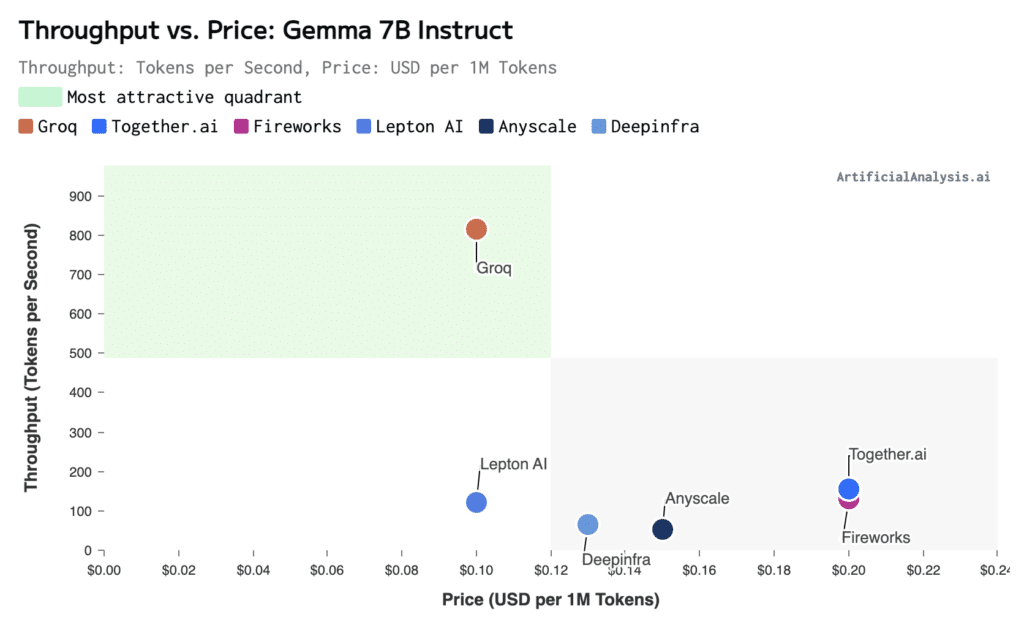Click the Most attractive quadrant green swatch
The width and height of the screenshot is (1024, 625).
click(x=40, y=97)
